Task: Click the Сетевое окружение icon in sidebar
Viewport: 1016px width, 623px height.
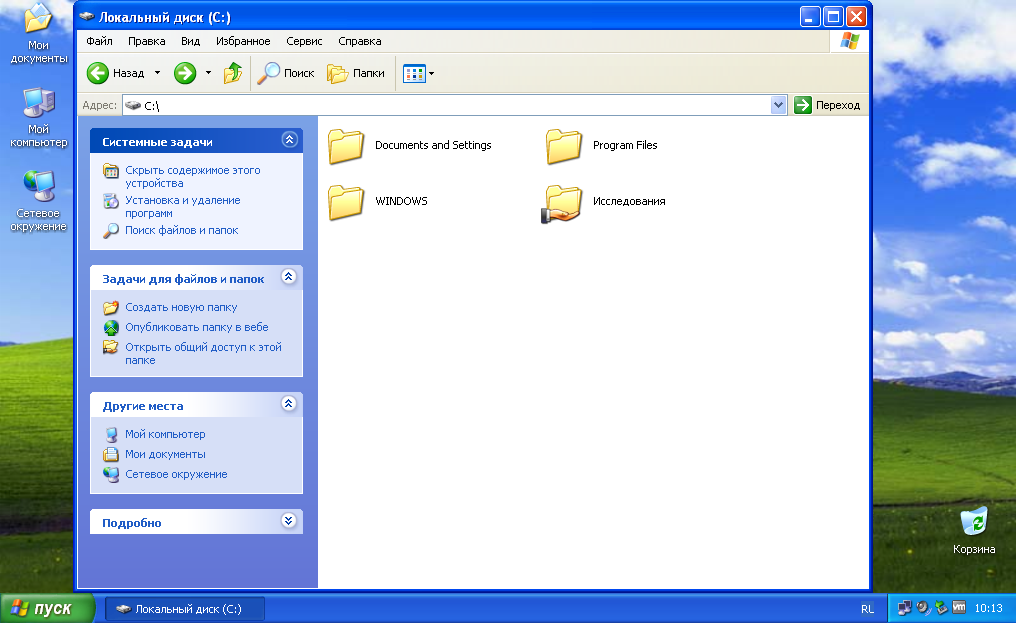Action: pos(111,475)
